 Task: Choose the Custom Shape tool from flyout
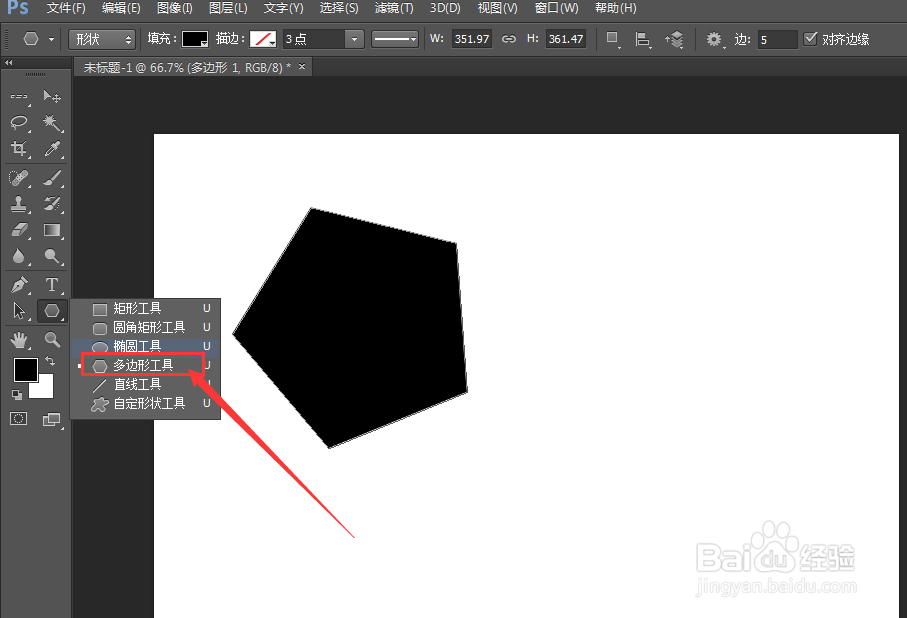coord(145,403)
